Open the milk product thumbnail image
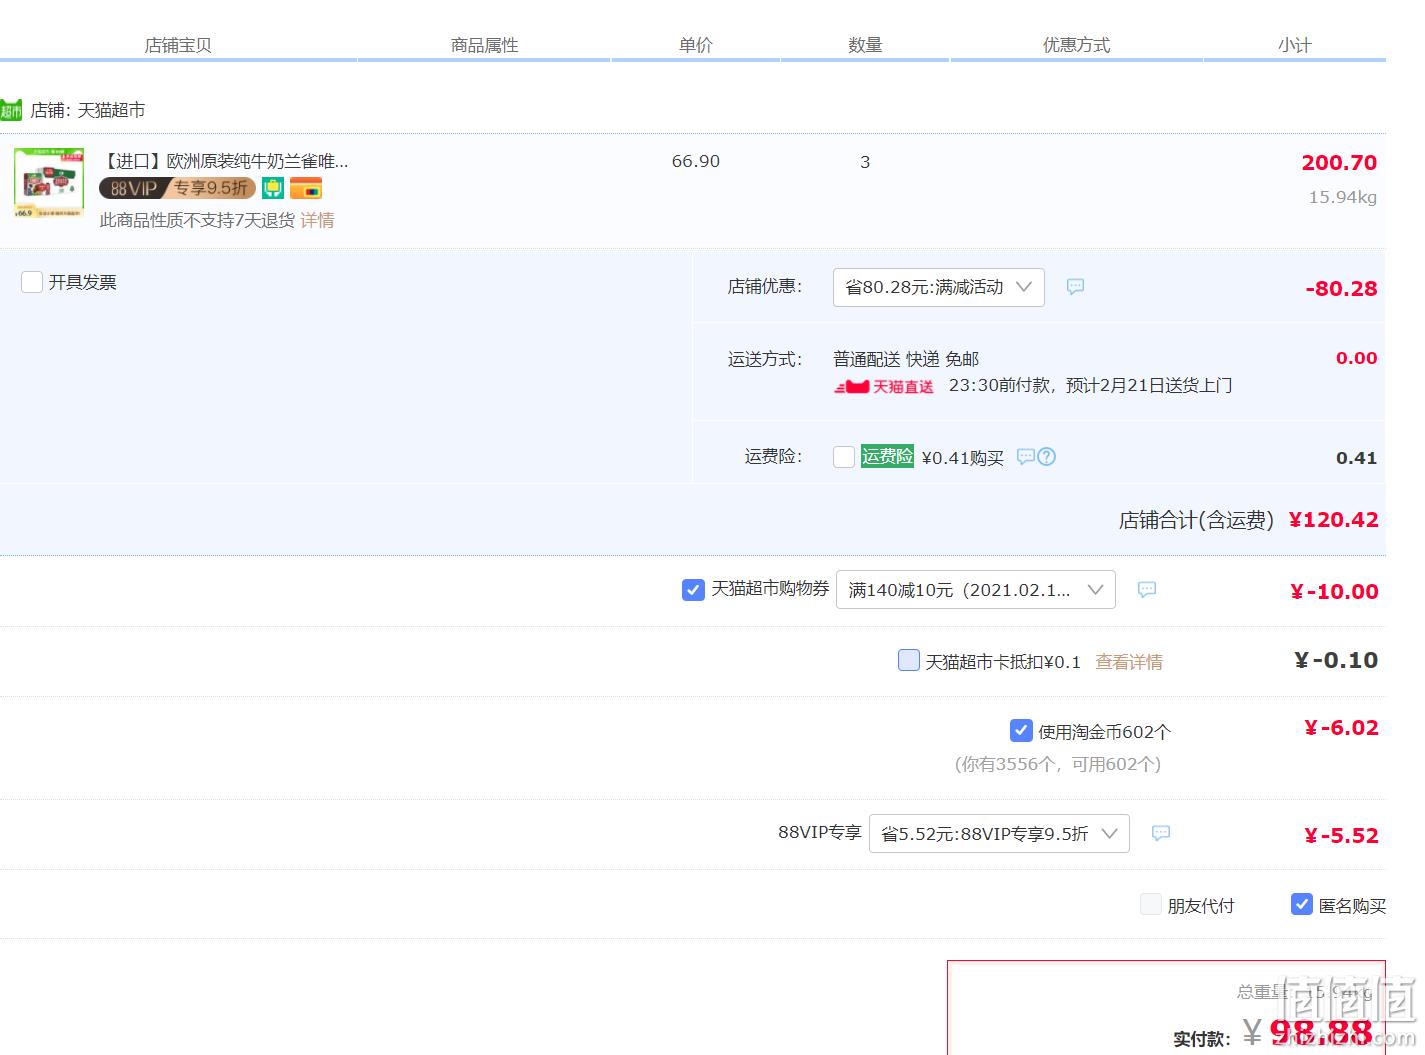Screen dimensions: 1425x1055 click(x=49, y=183)
